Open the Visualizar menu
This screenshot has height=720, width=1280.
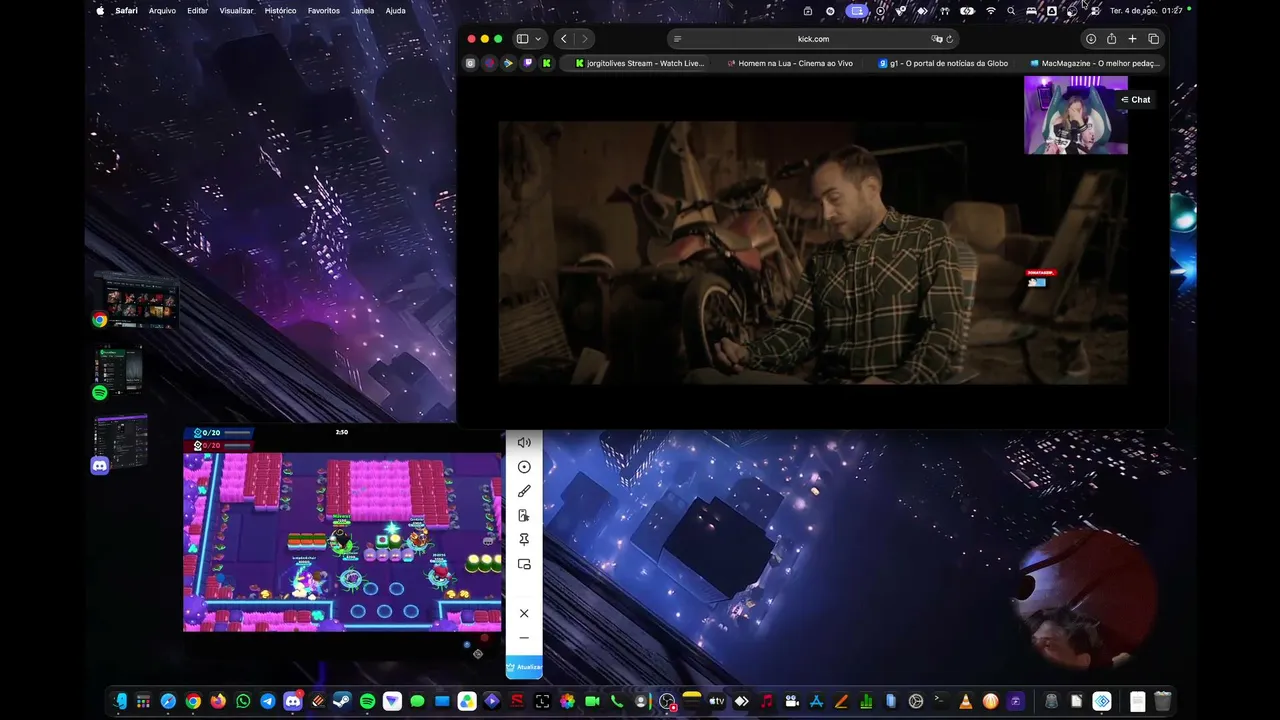click(236, 11)
